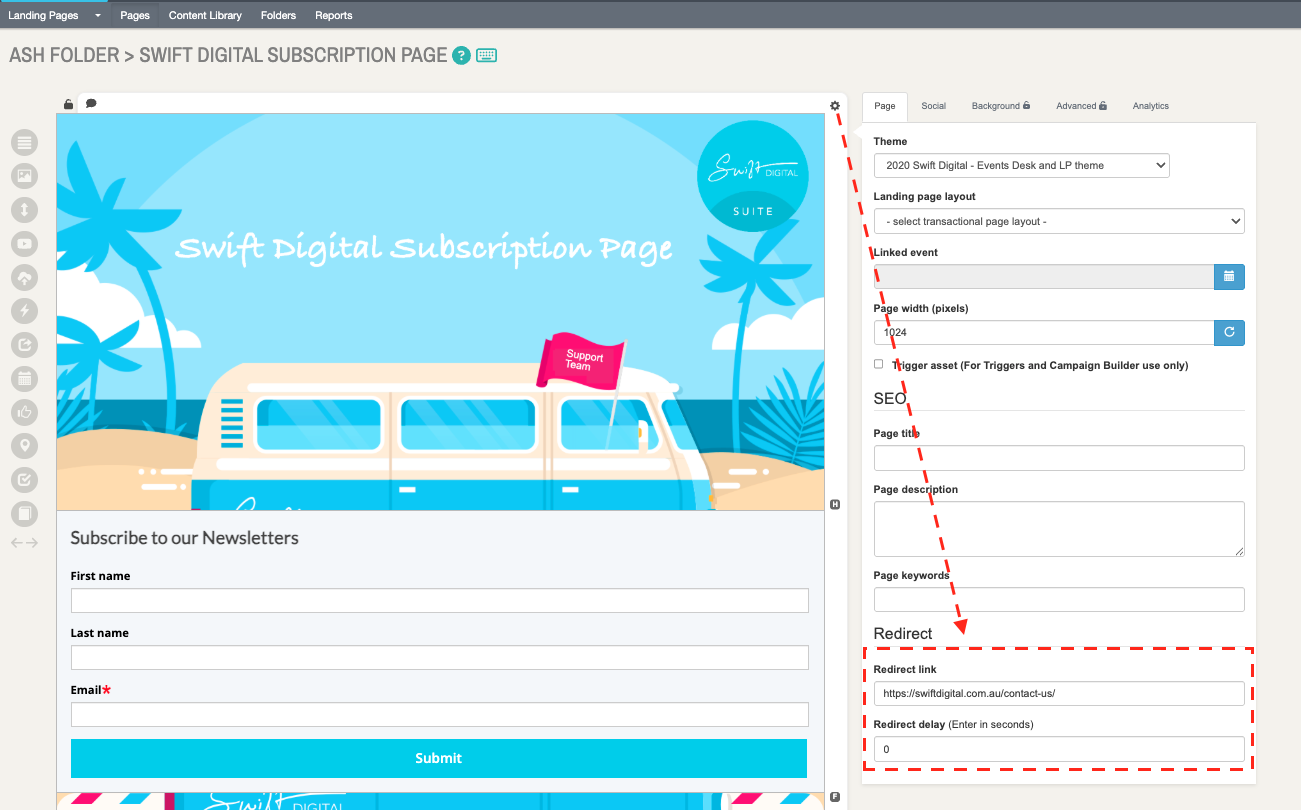Viewport: 1301px width, 810px height.
Task: Click the Email input field
Action: tap(440, 714)
